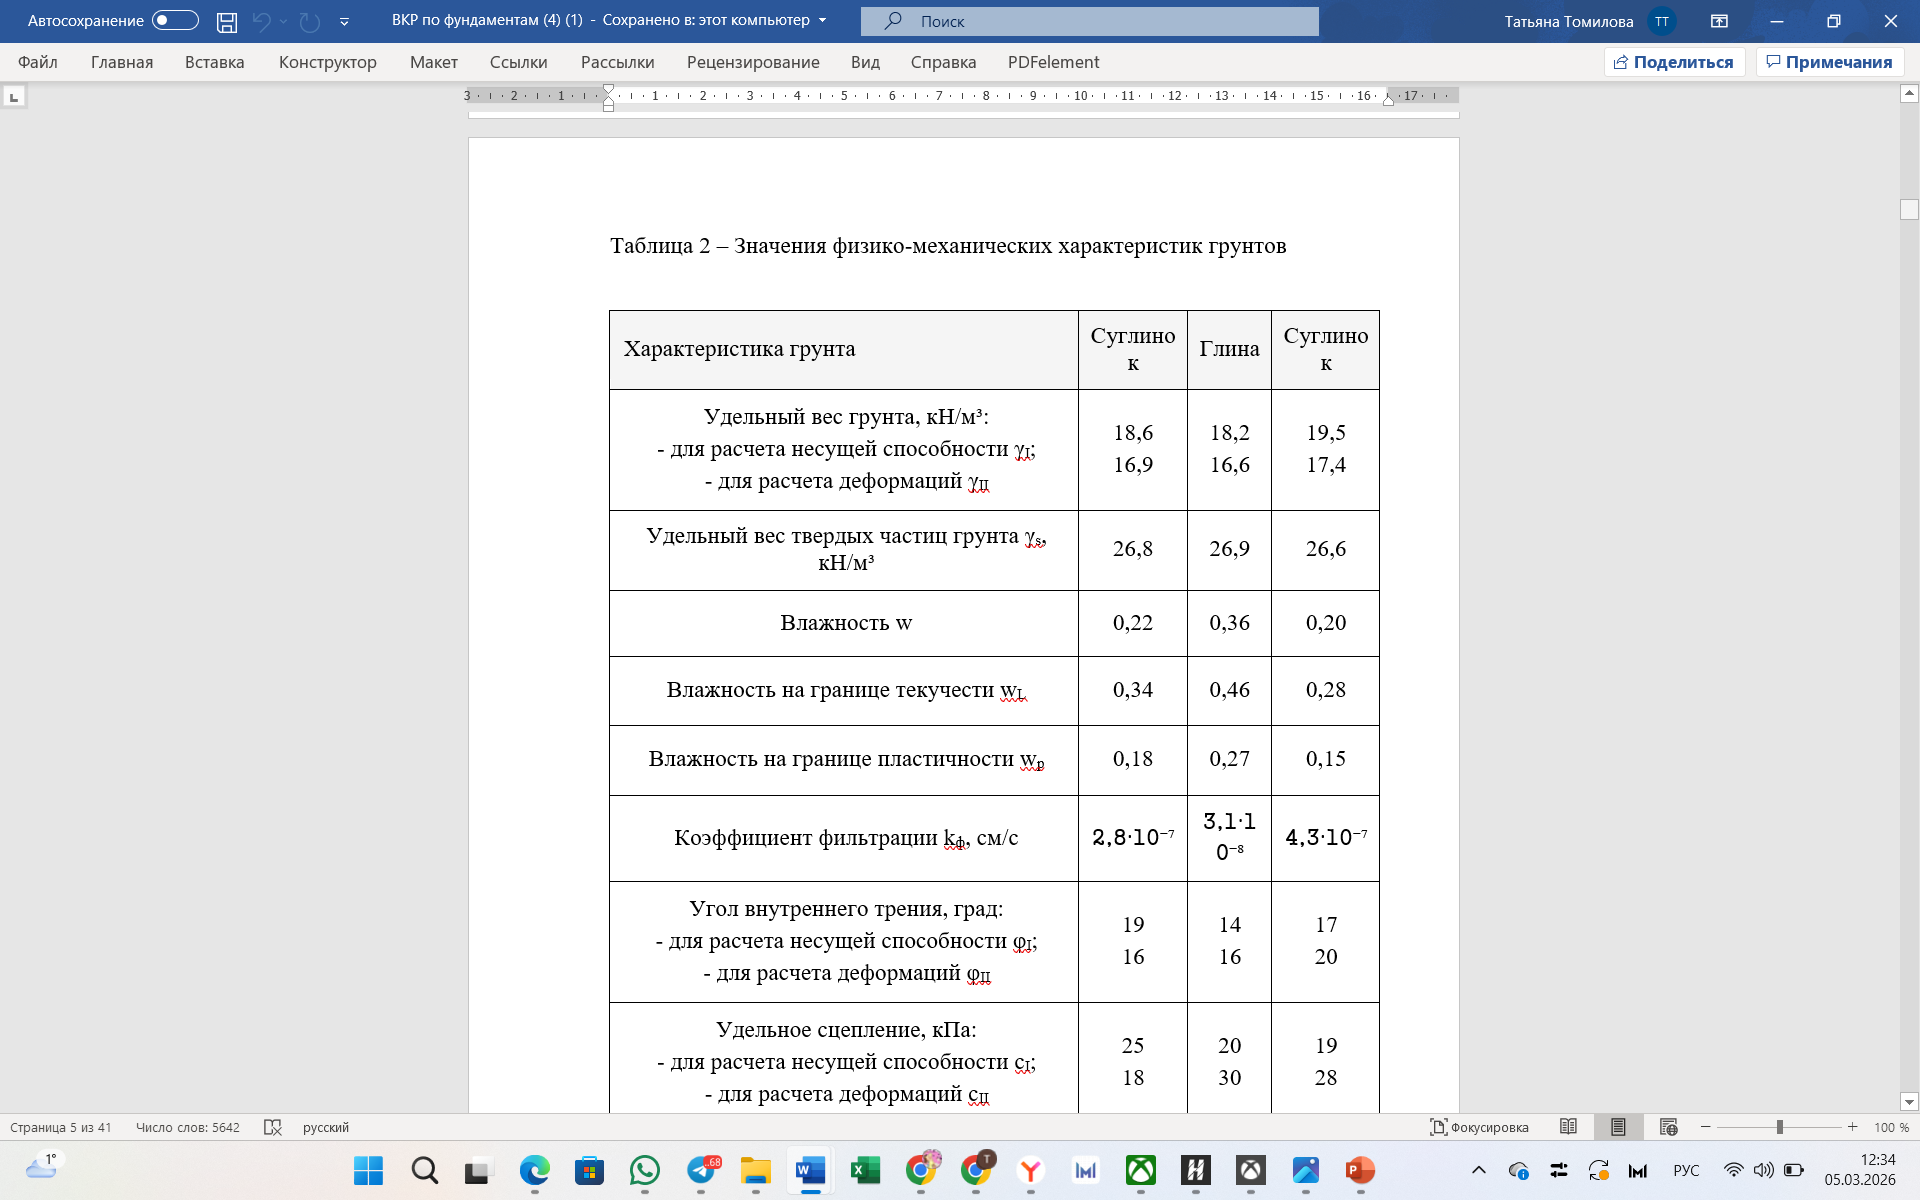Open the spelling check status icon

pos(272,1127)
